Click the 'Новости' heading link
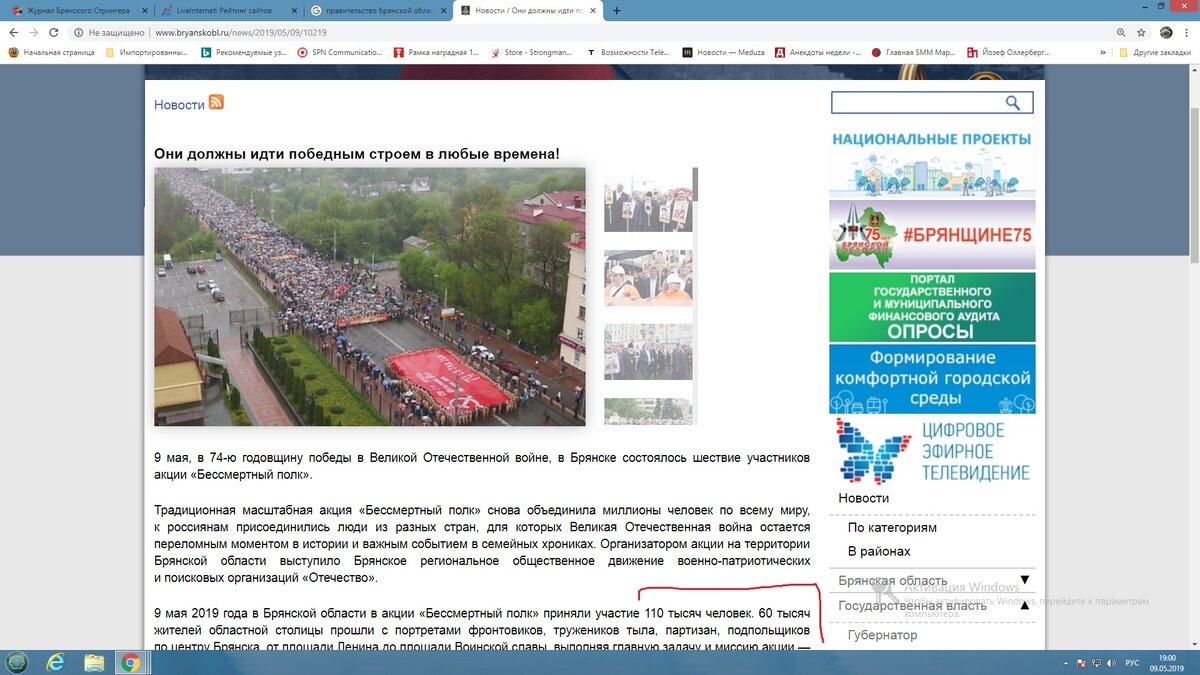Screen dimensions: 1200x675 click(x=179, y=104)
